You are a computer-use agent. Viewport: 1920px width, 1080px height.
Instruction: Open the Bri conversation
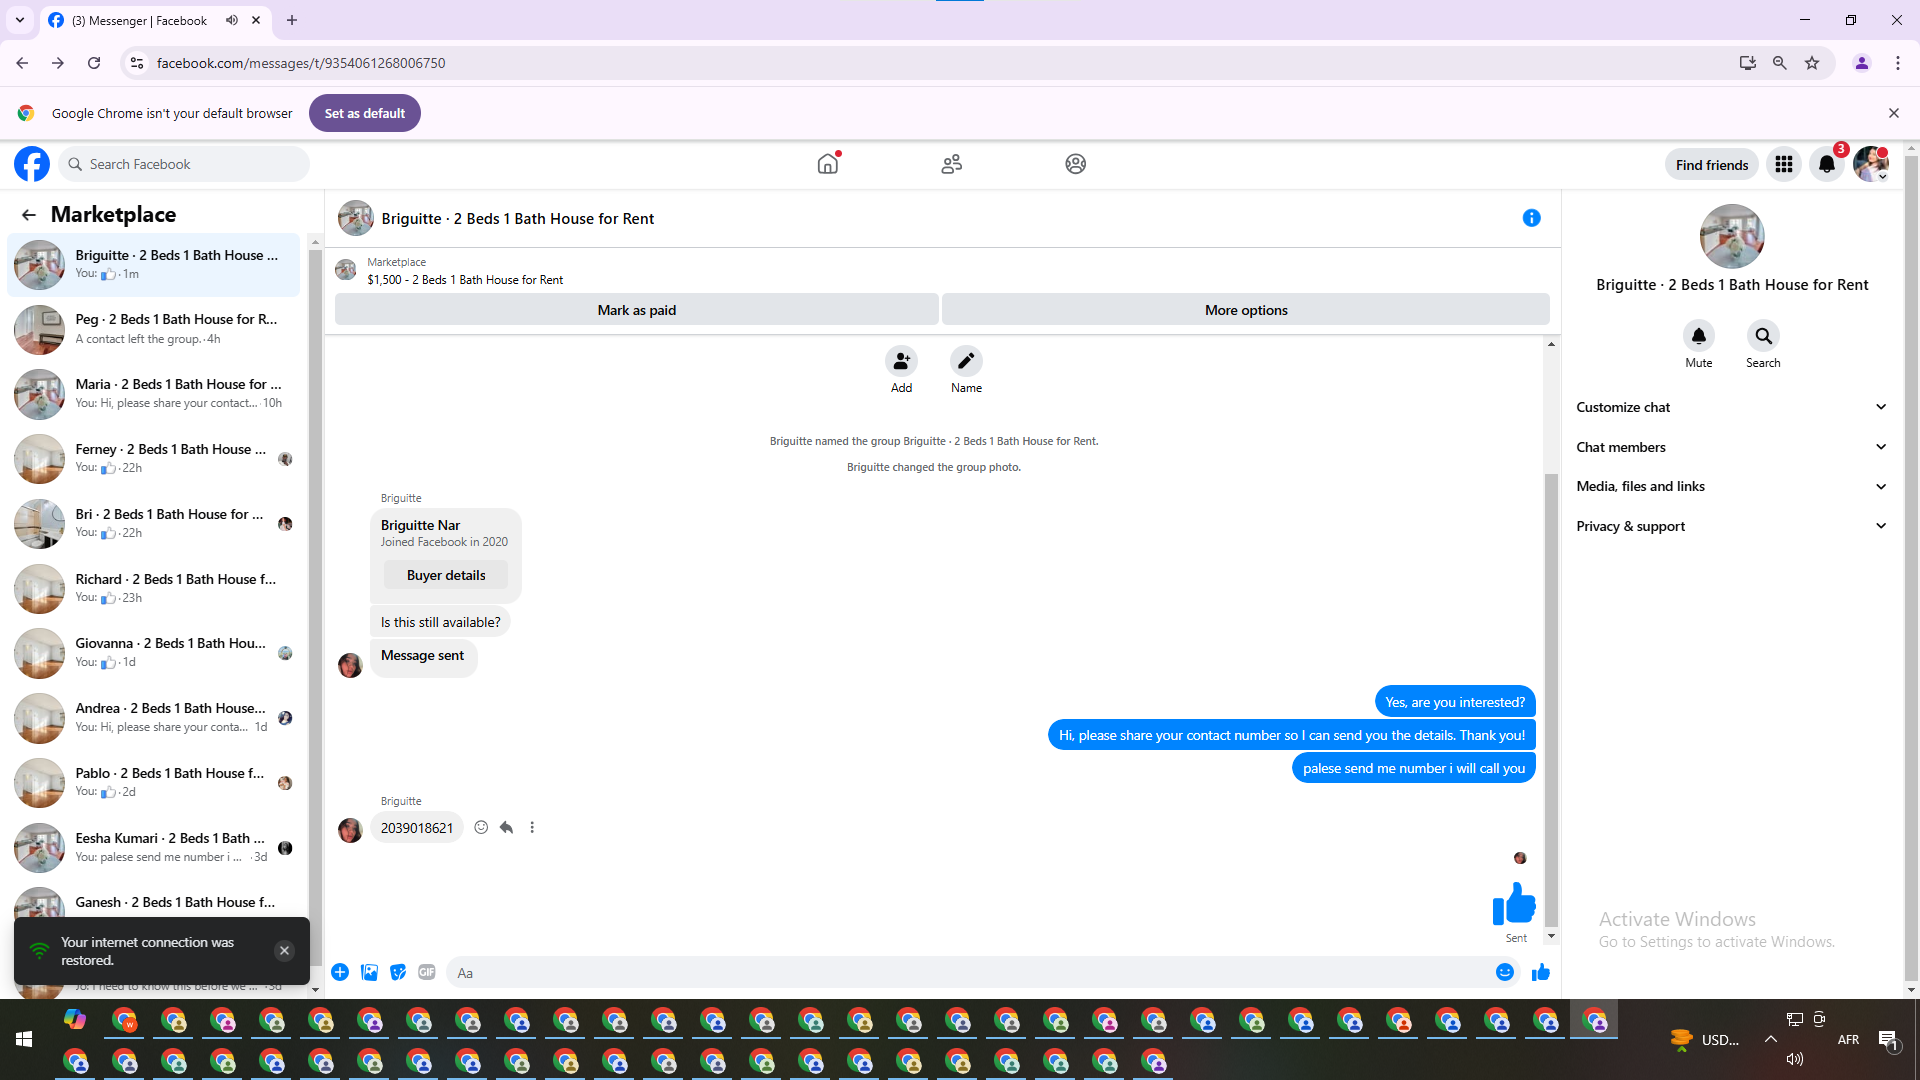(x=154, y=524)
